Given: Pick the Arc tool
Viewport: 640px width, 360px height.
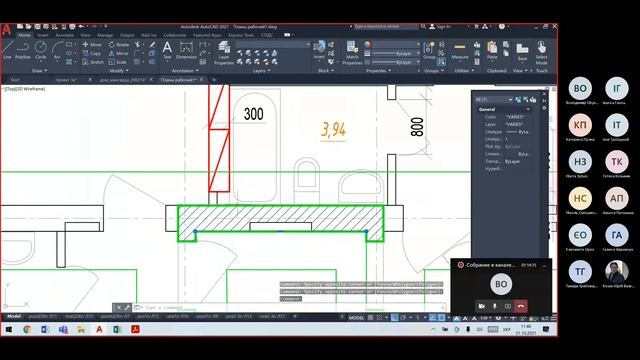Looking at the screenshot, I should [57, 51].
